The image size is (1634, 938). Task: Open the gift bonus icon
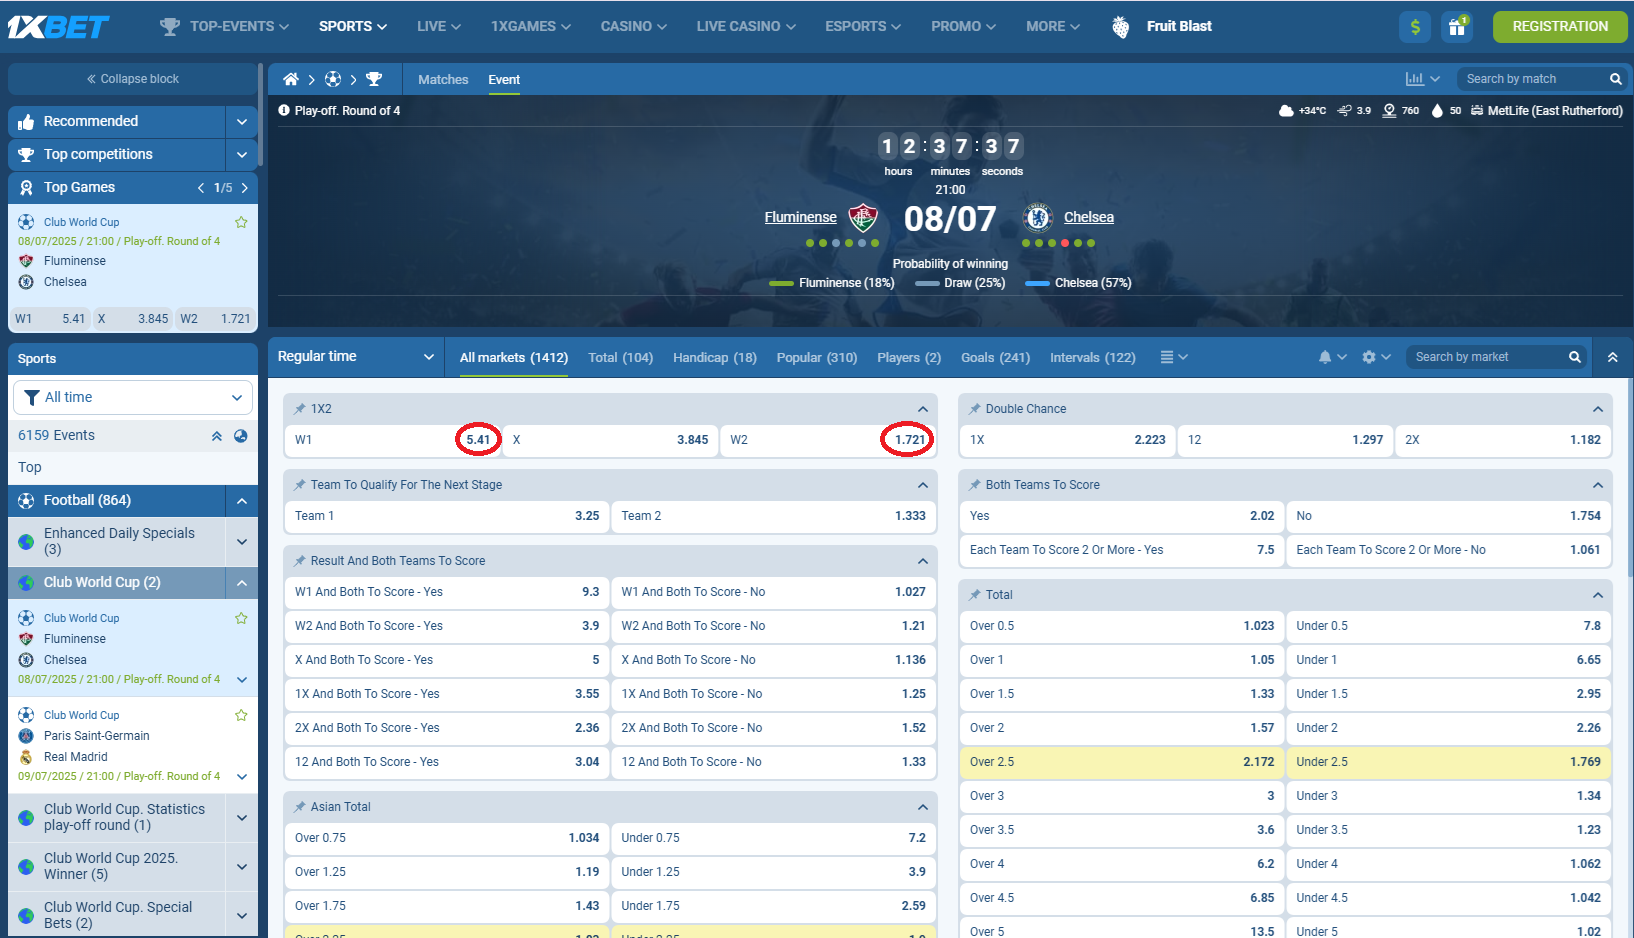tap(1457, 27)
